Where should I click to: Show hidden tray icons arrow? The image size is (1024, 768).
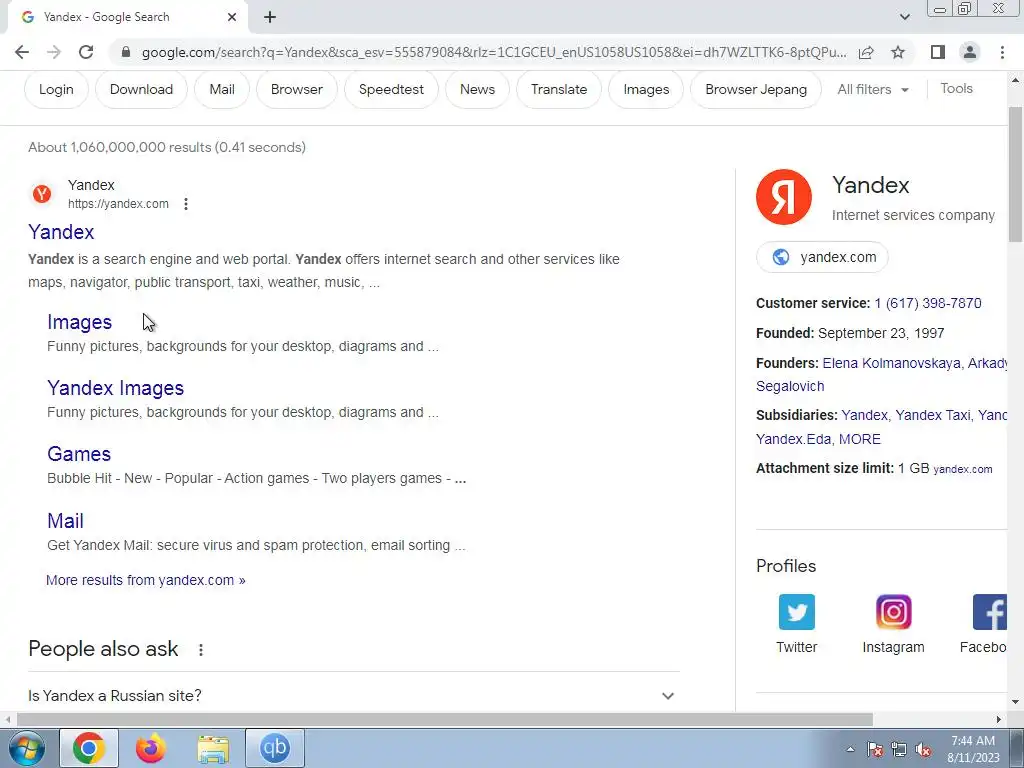(850, 749)
